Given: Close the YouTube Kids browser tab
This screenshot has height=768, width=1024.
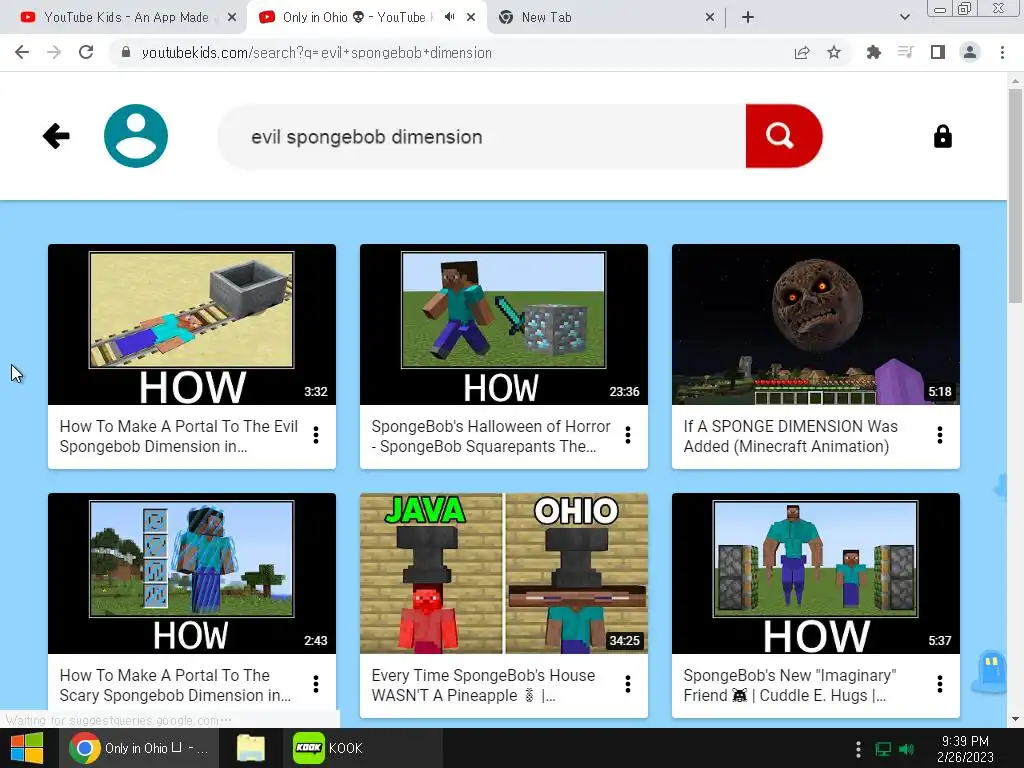Looking at the screenshot, I should (x=232, y=18).
